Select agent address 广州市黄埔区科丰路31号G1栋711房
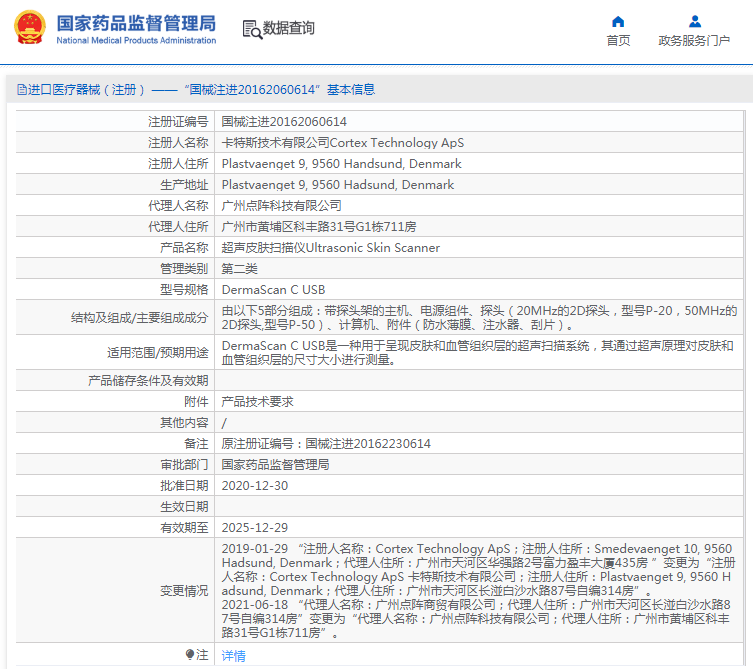 pos(319,227)
